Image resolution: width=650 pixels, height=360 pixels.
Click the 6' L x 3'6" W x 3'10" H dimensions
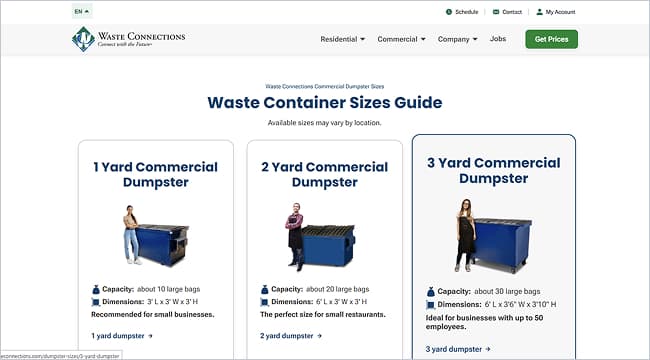click(520, 304)
